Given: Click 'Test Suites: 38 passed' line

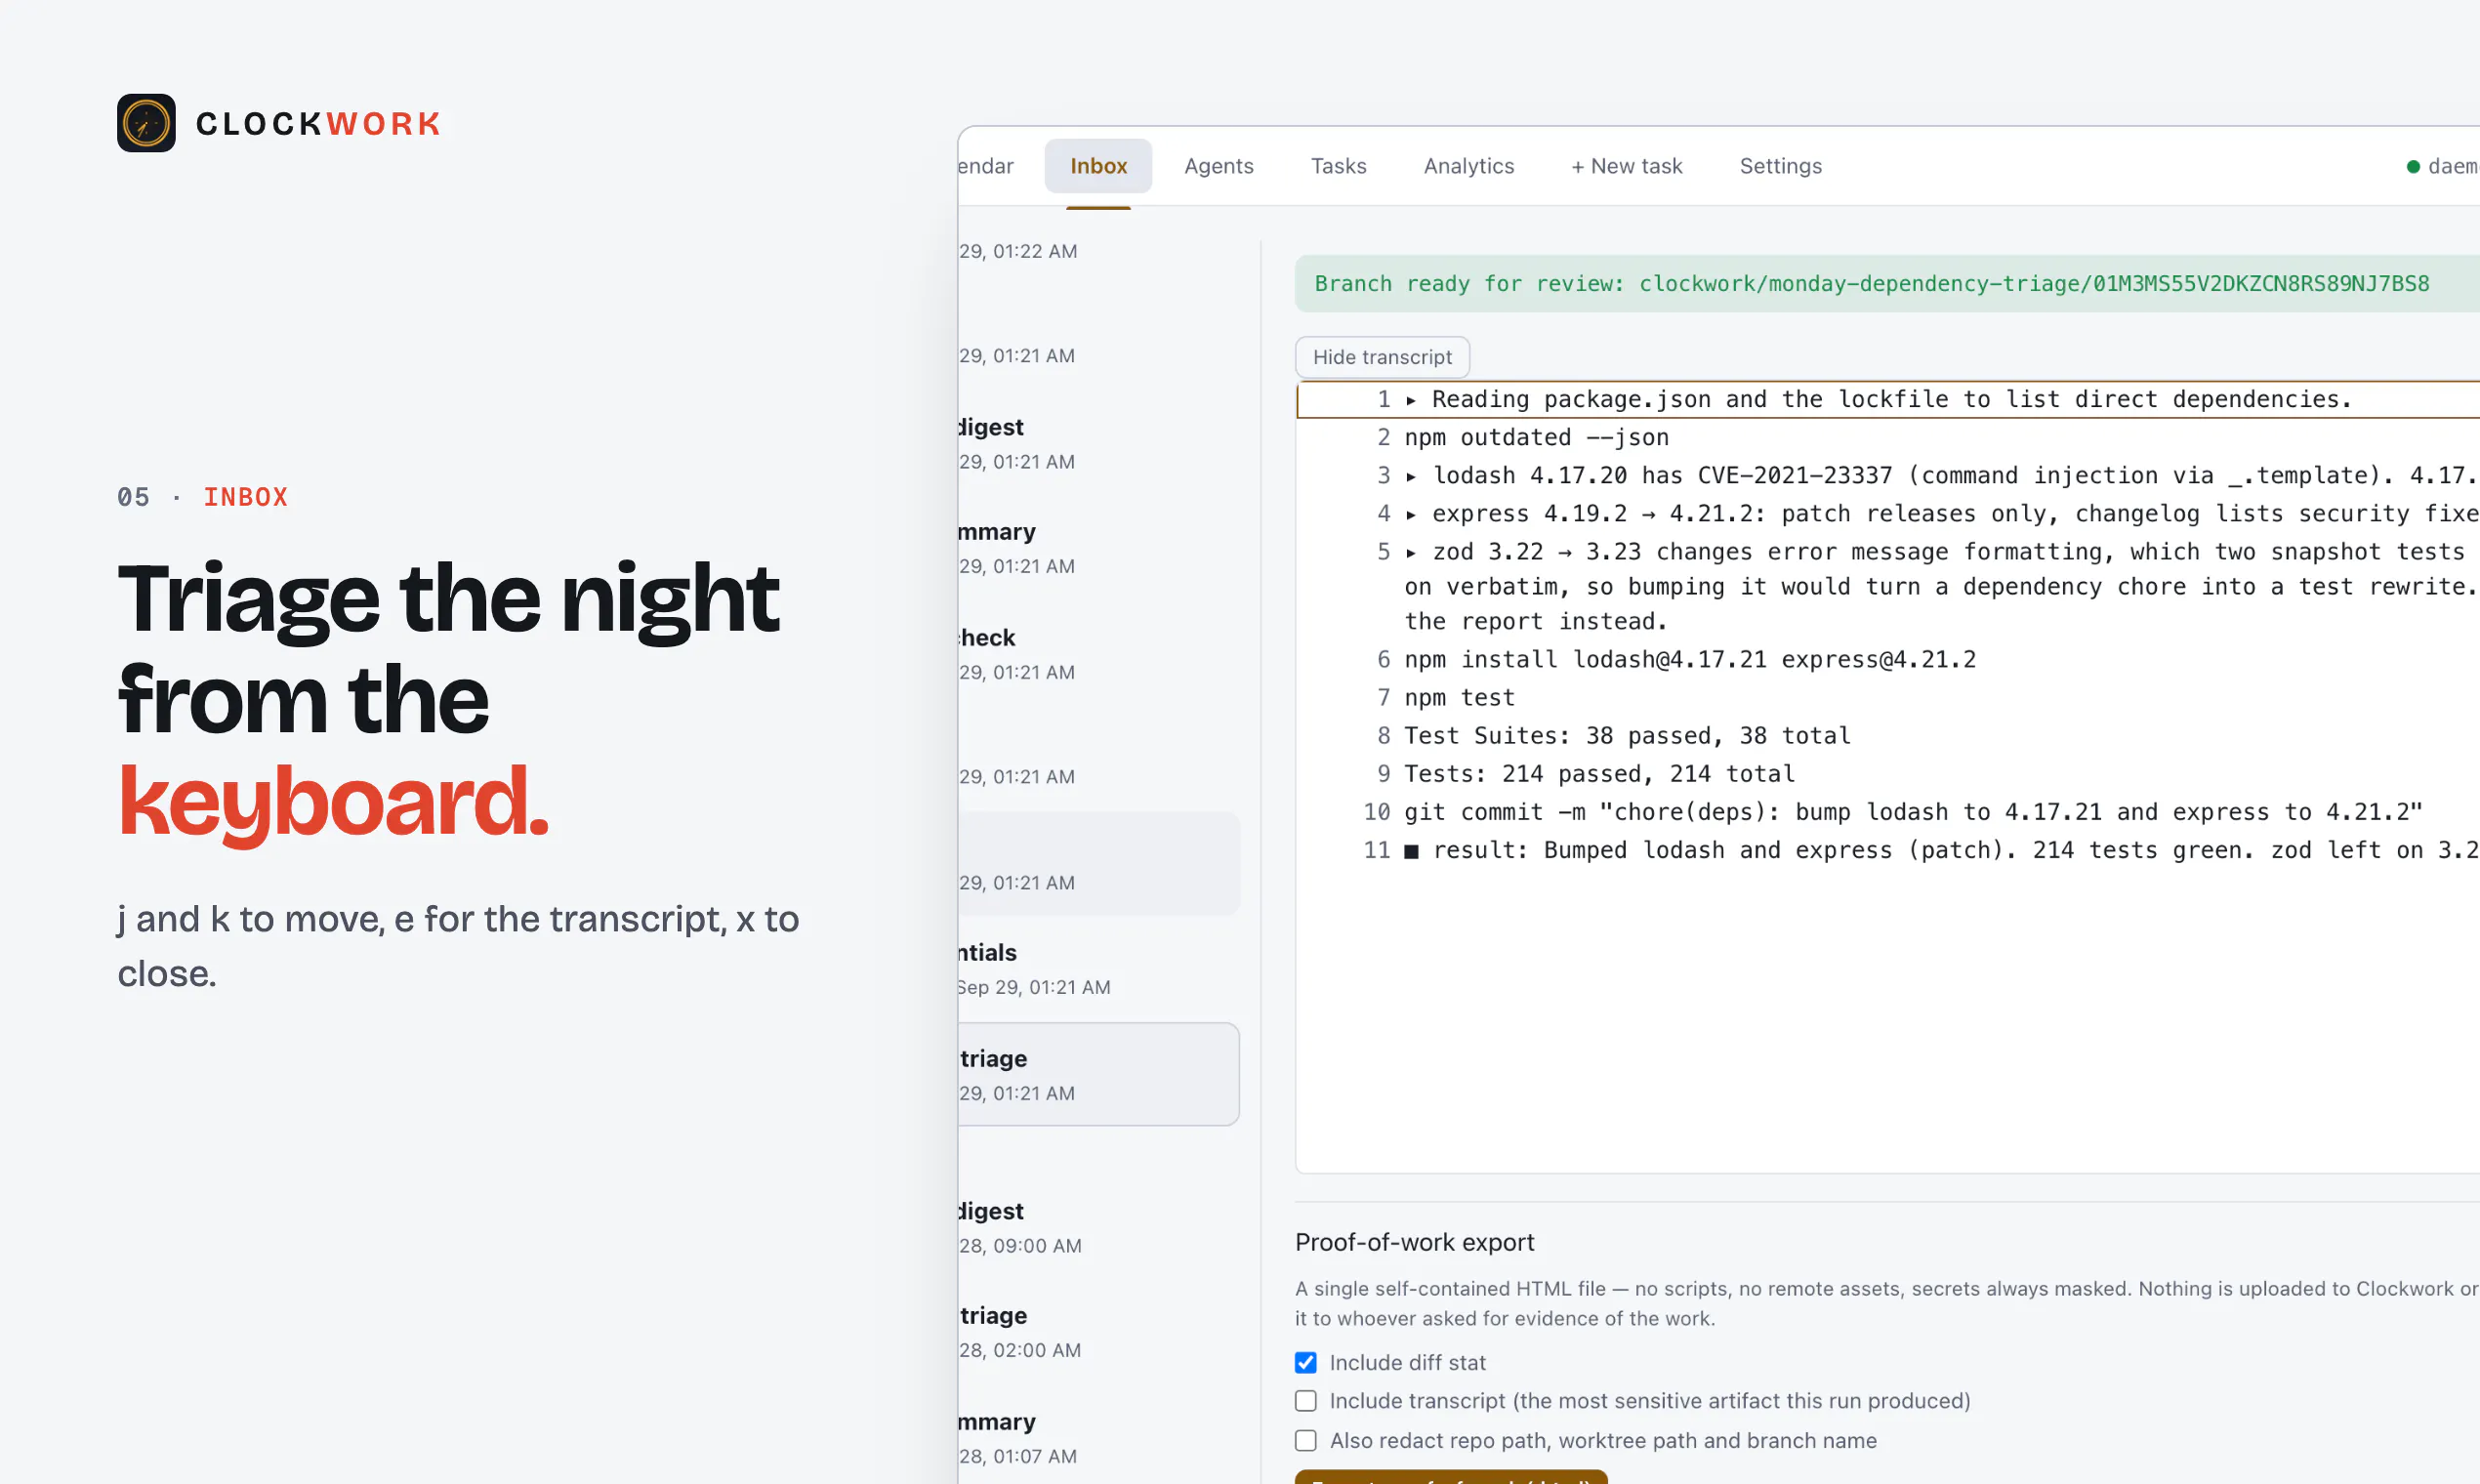Looking at the screenshot, I should [x=1627, y=736].
